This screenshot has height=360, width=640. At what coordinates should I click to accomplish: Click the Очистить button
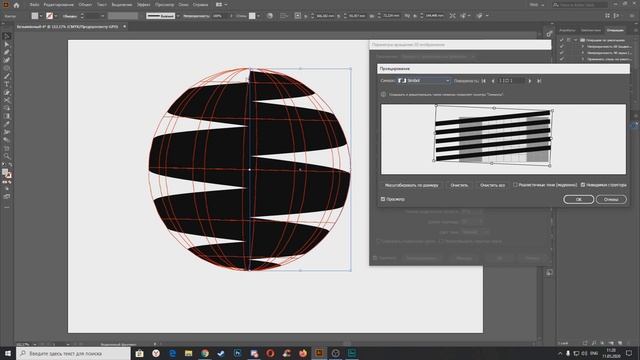(459, 185)
